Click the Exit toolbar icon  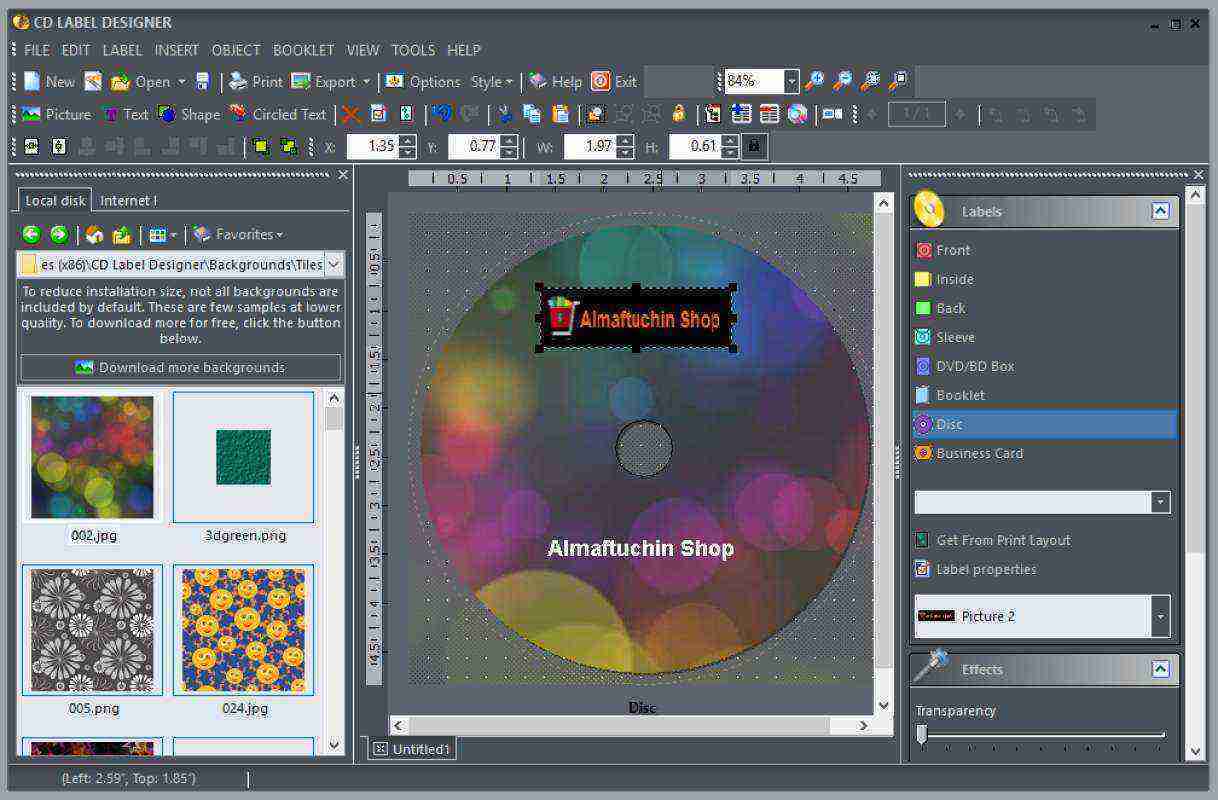click(600, 81)
